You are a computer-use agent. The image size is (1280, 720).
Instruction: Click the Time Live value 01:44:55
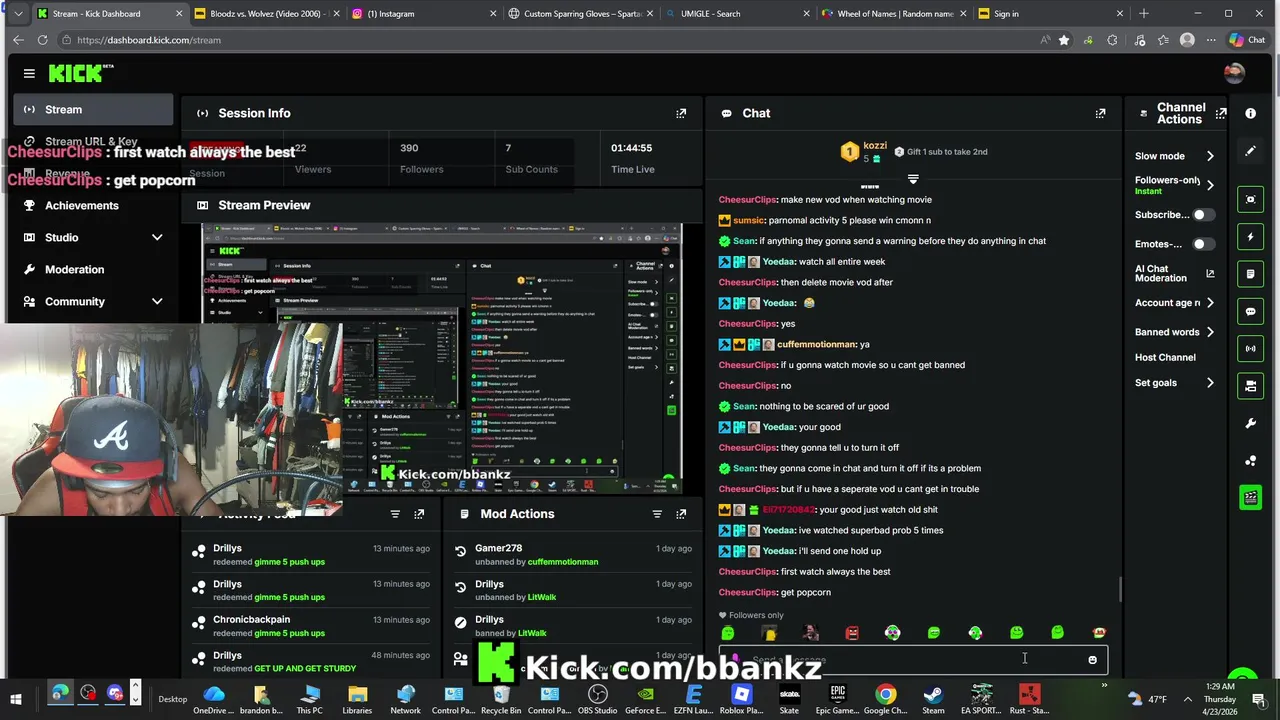coord(631,148)
